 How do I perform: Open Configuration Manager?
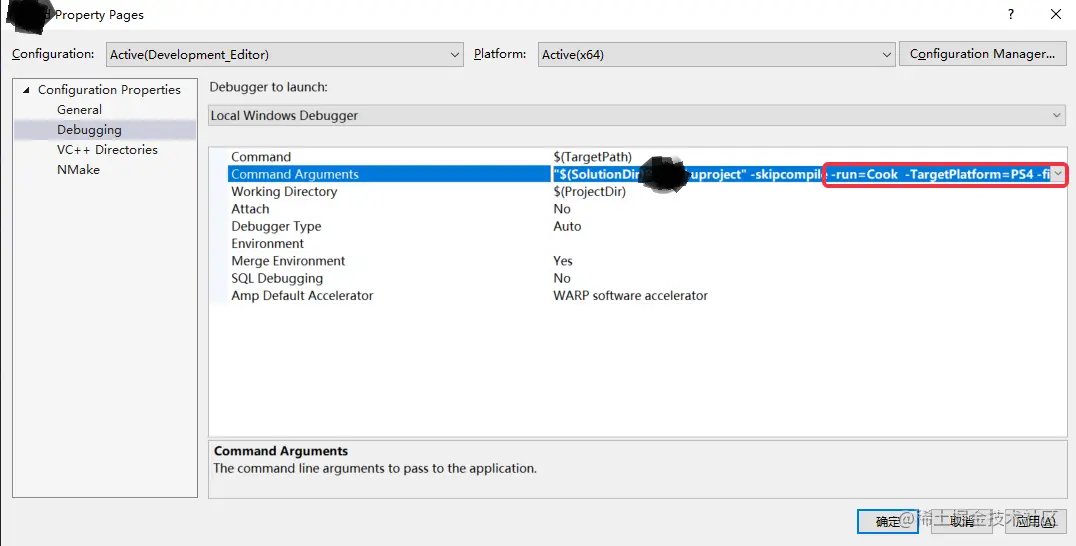click(x=982, y=54)
